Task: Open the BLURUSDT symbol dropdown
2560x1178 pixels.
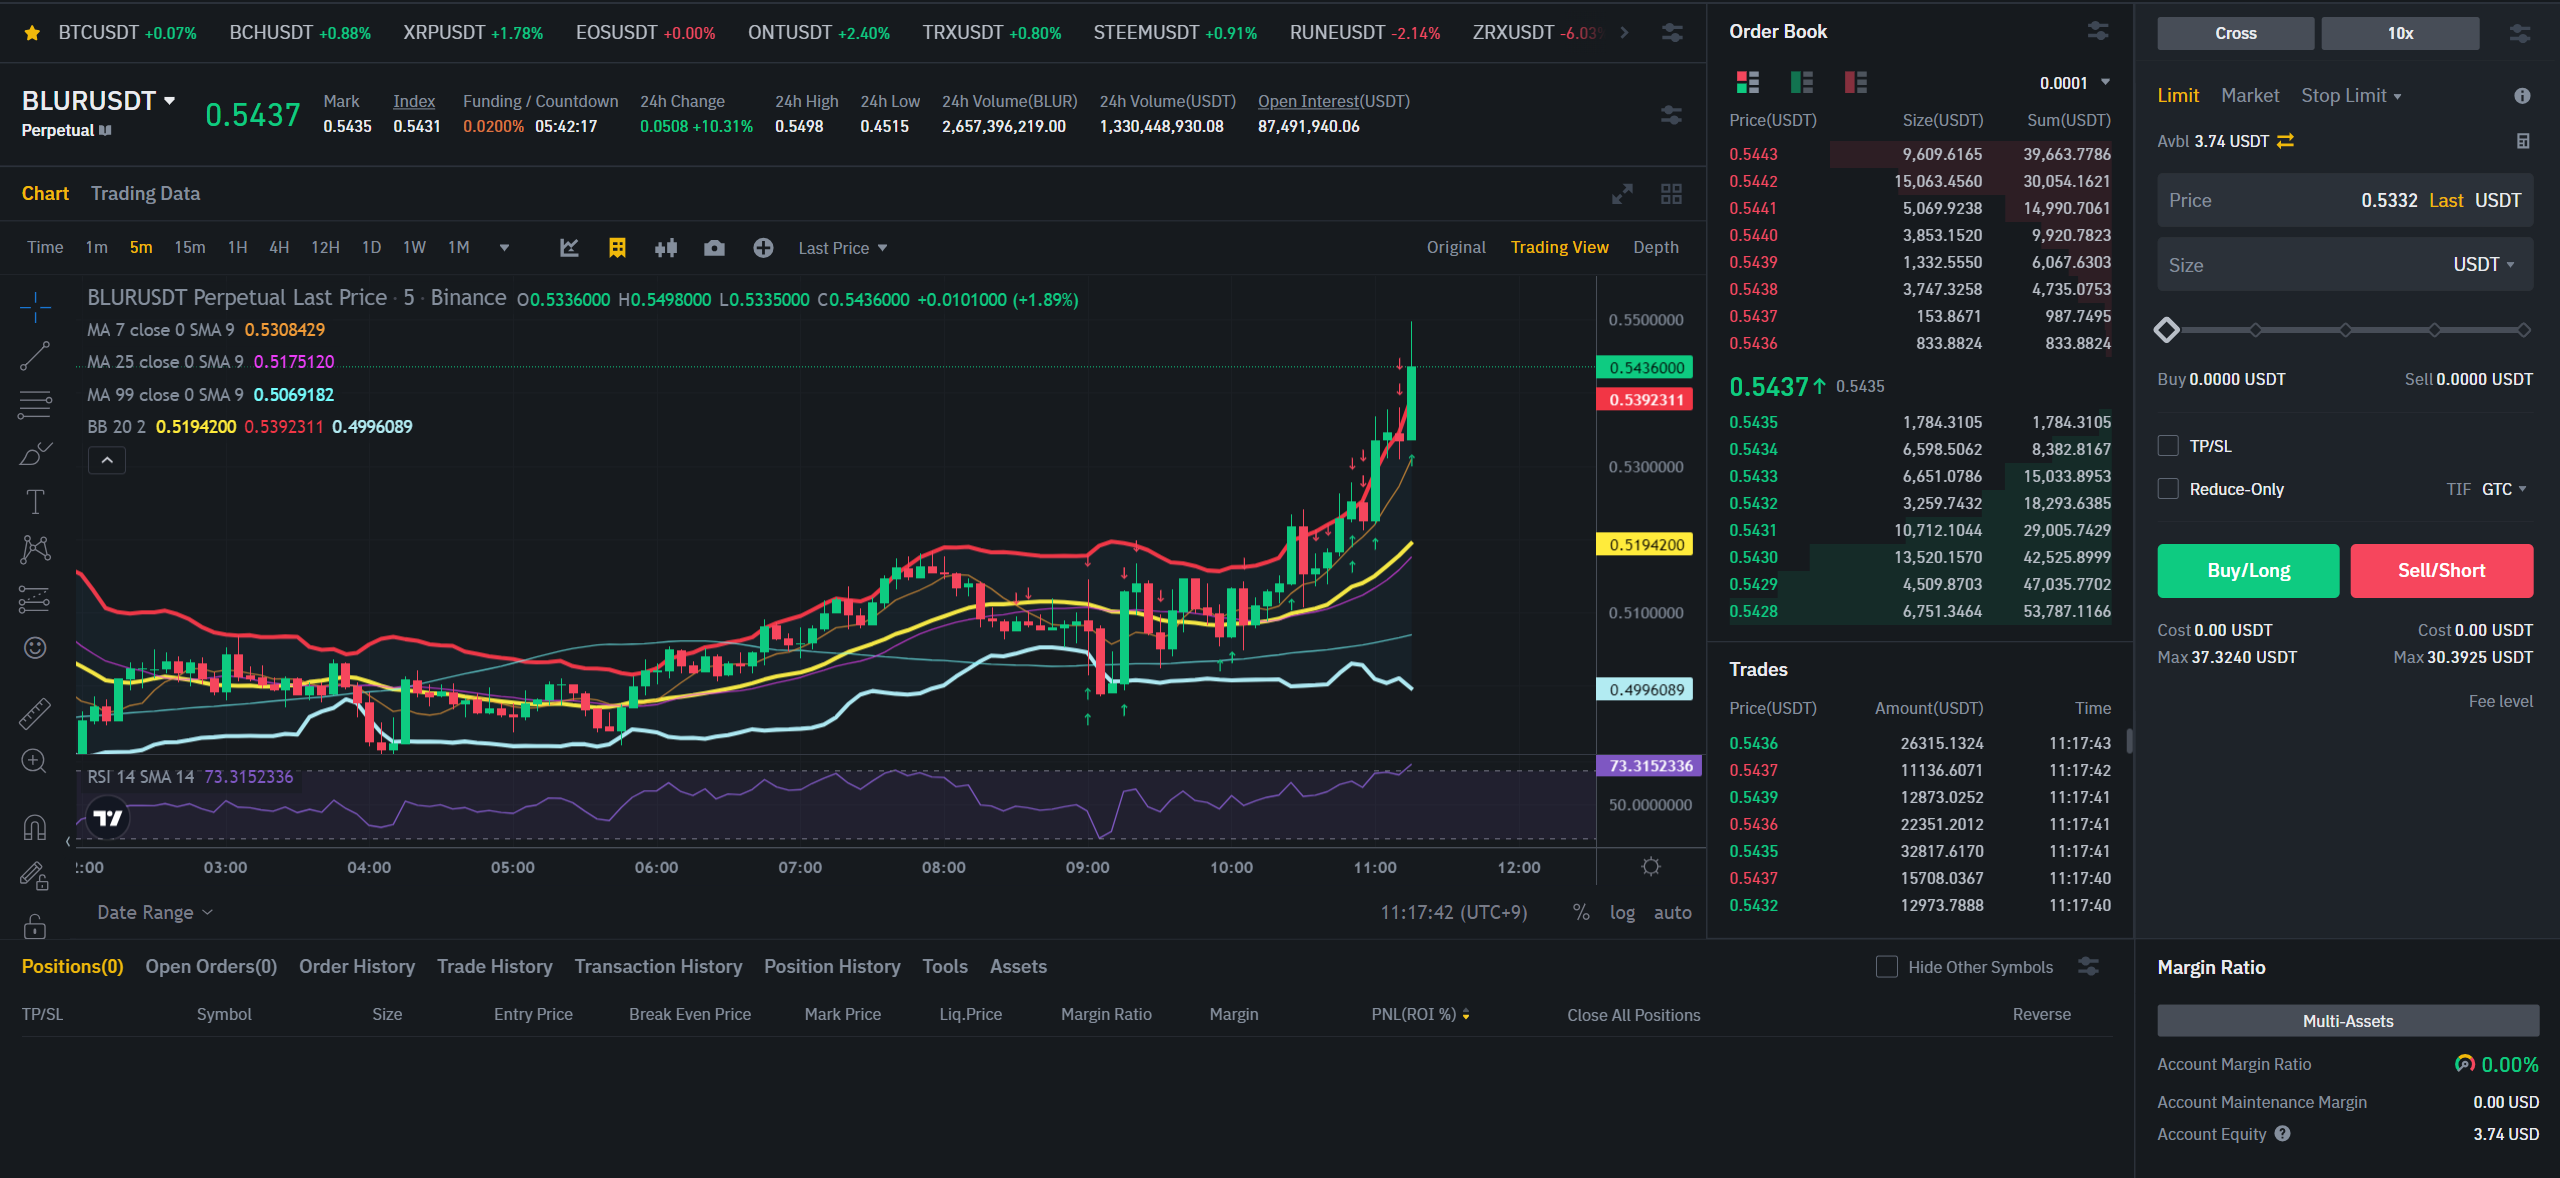Action: (99, 101)
